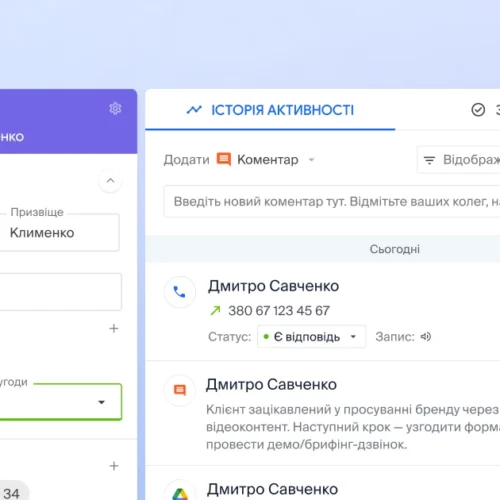The width and height of the screenshot is (500, 500).
Task: Edit the Призвіще field Клименко
Action: tap(59, 232)
